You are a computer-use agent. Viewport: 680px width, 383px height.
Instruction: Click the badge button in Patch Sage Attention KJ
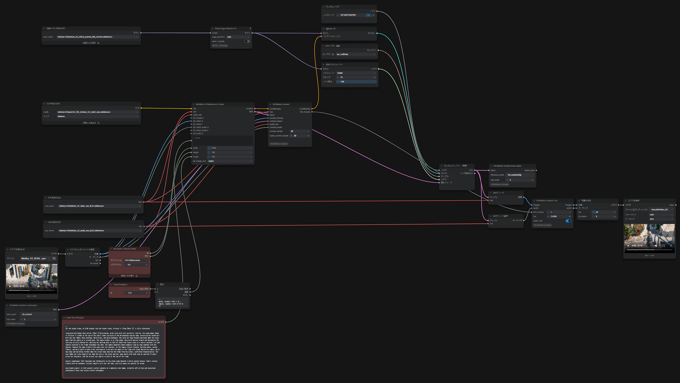220,46
